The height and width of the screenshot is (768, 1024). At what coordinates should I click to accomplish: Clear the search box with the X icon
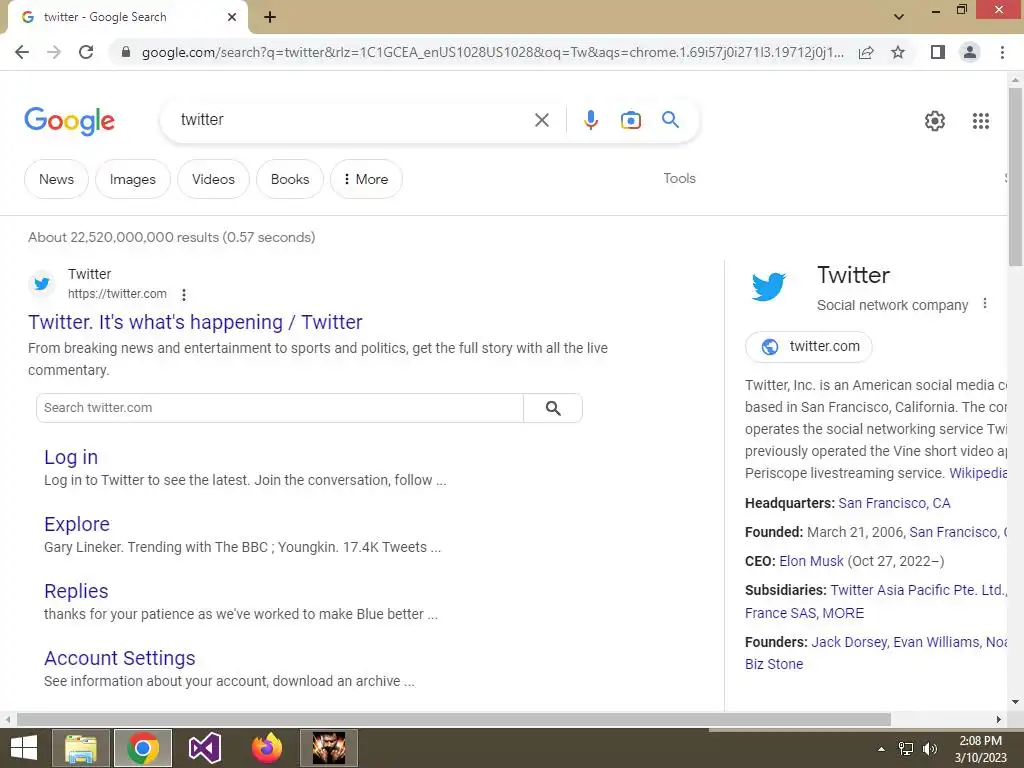point(541,120)
